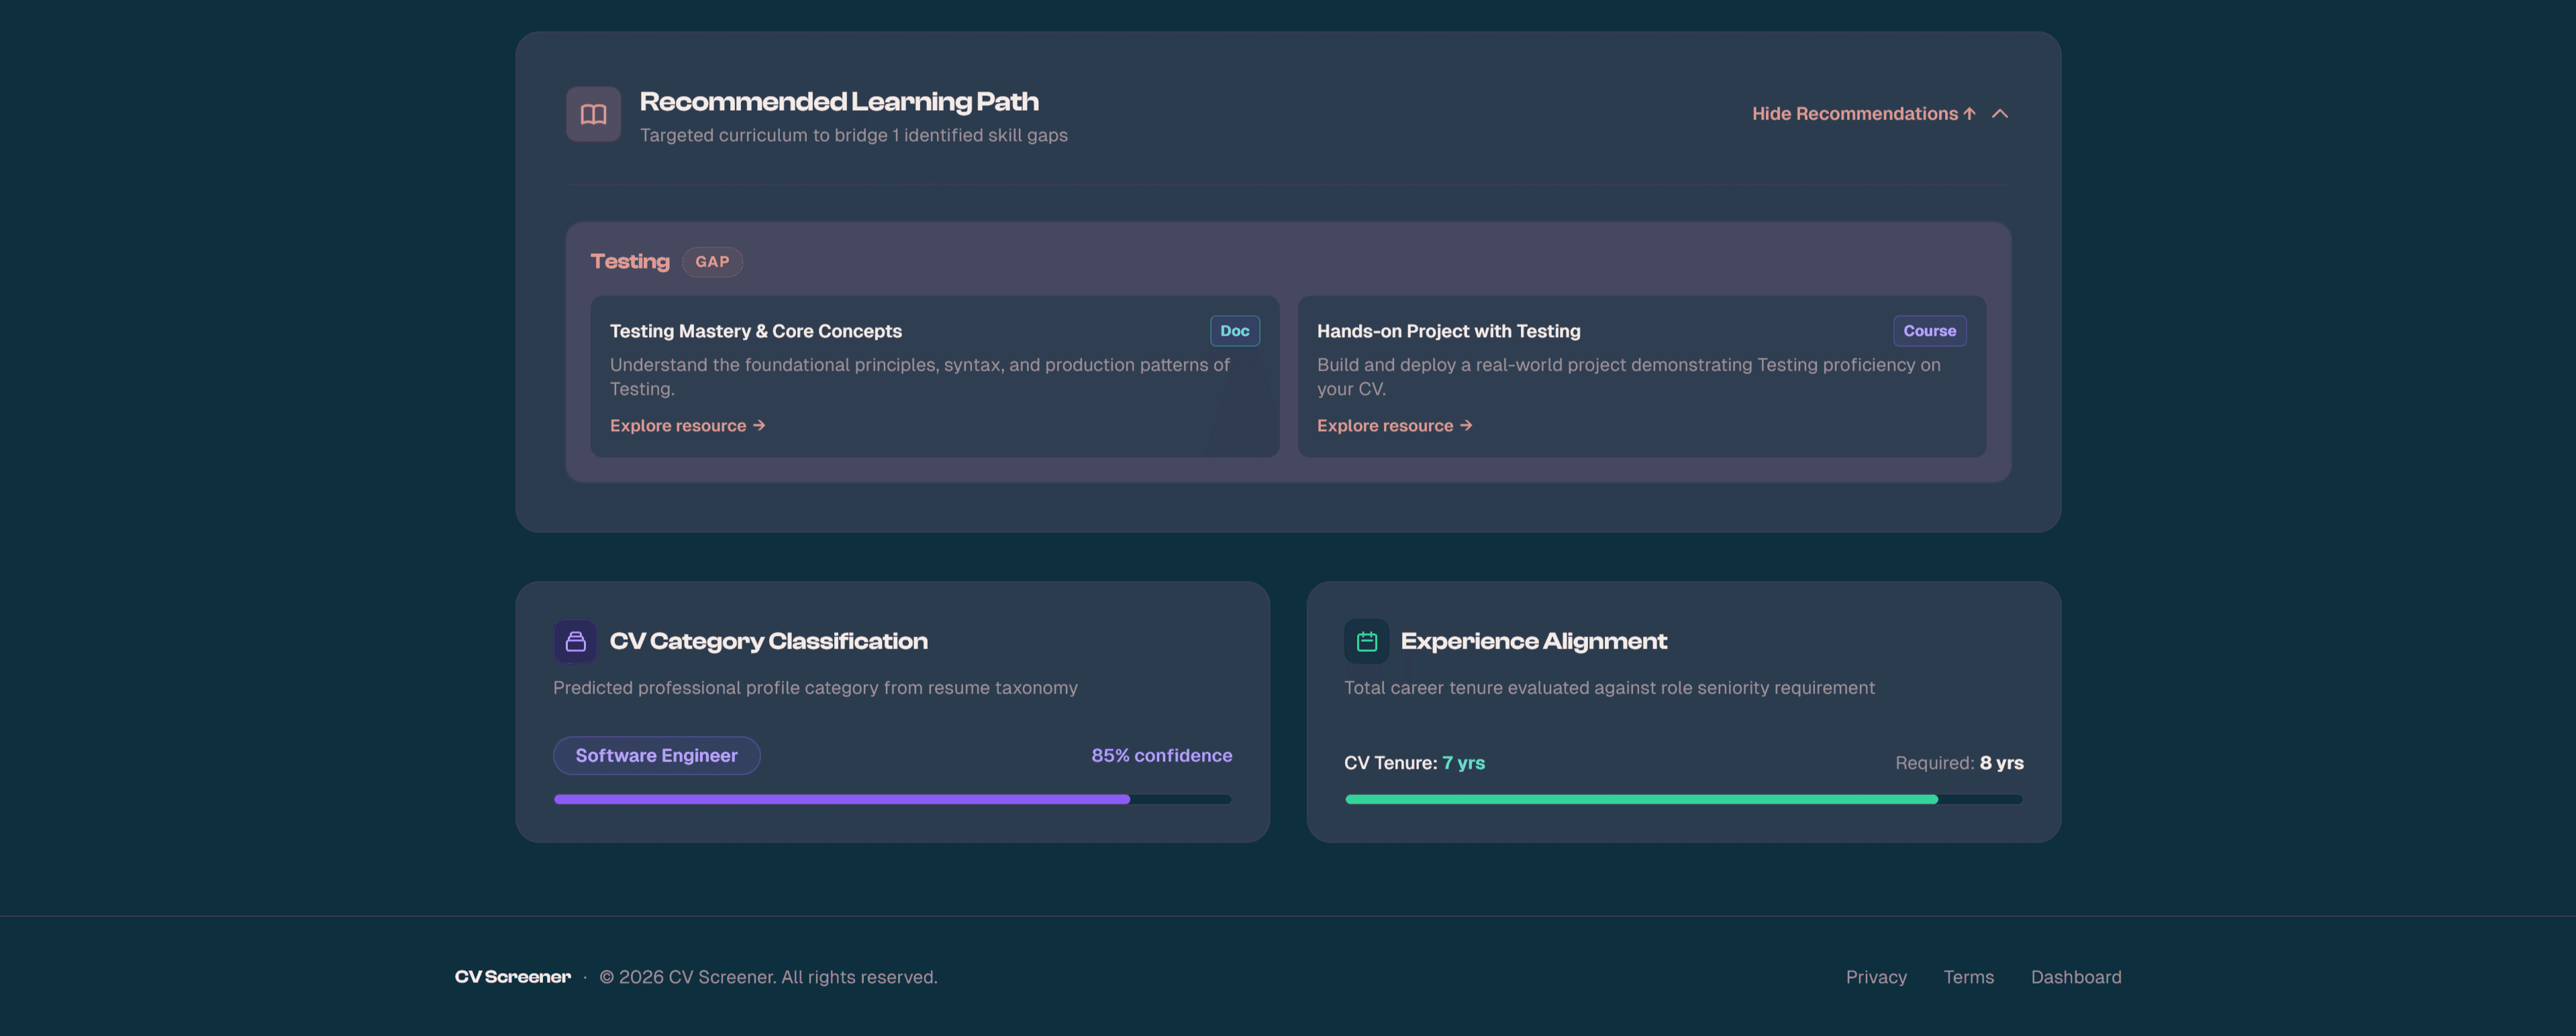Click the purple confidence progress bar
Viewport: 2576px width, 1036px height.
coord(892,800)
